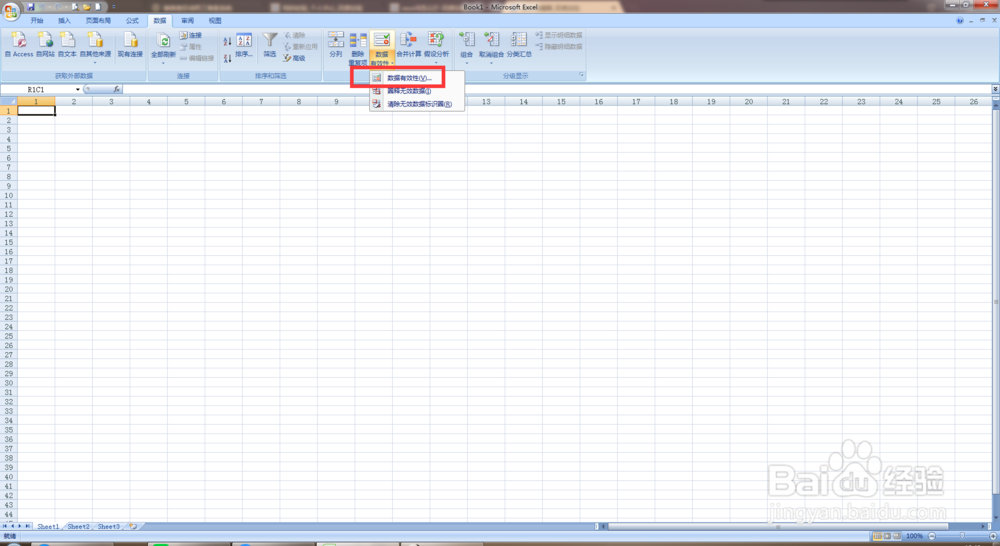This screenshot has height=546, width=1000.
Task: Click the Office button
Action: tap(11, 11)
